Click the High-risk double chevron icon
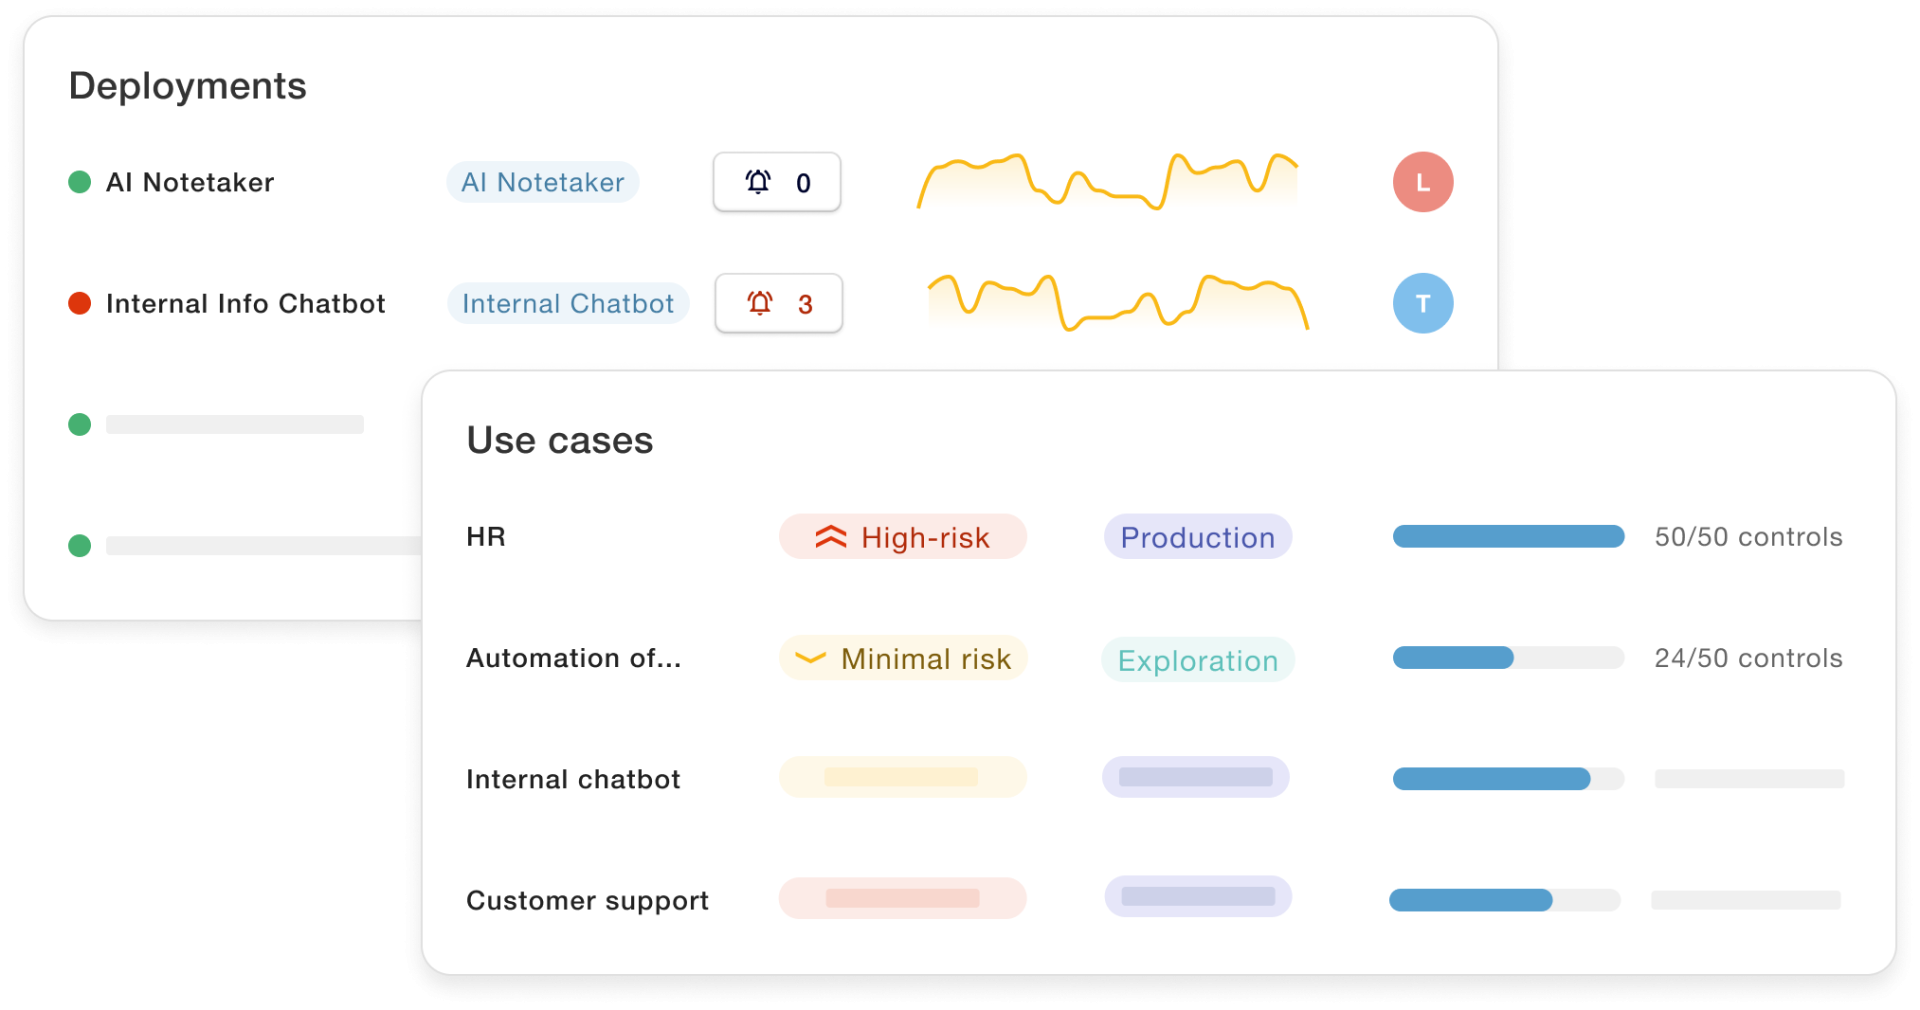 point(830,537)
